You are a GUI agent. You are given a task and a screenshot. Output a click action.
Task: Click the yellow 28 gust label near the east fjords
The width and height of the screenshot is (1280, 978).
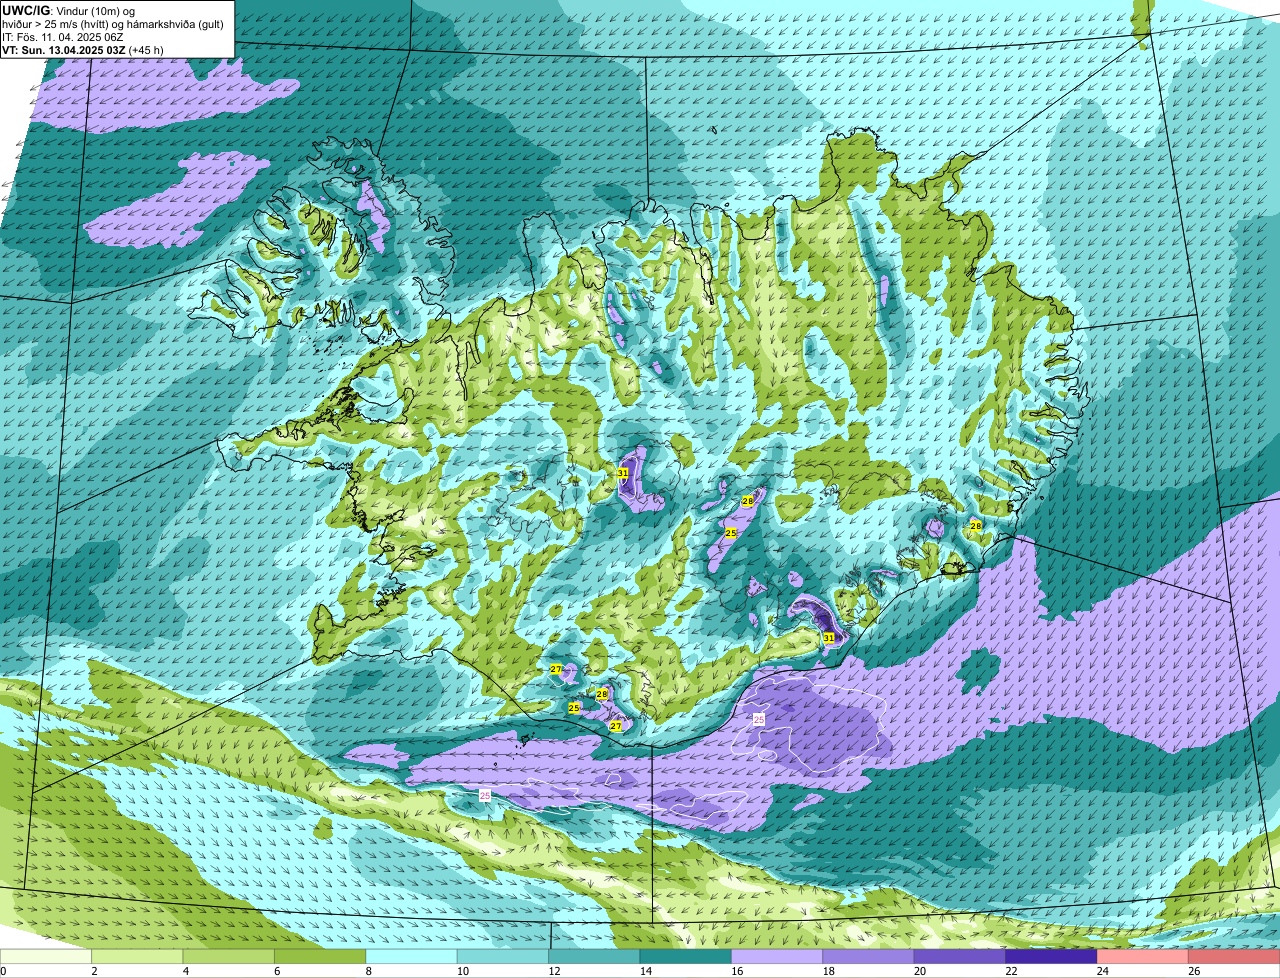click(x=975, y=525)
